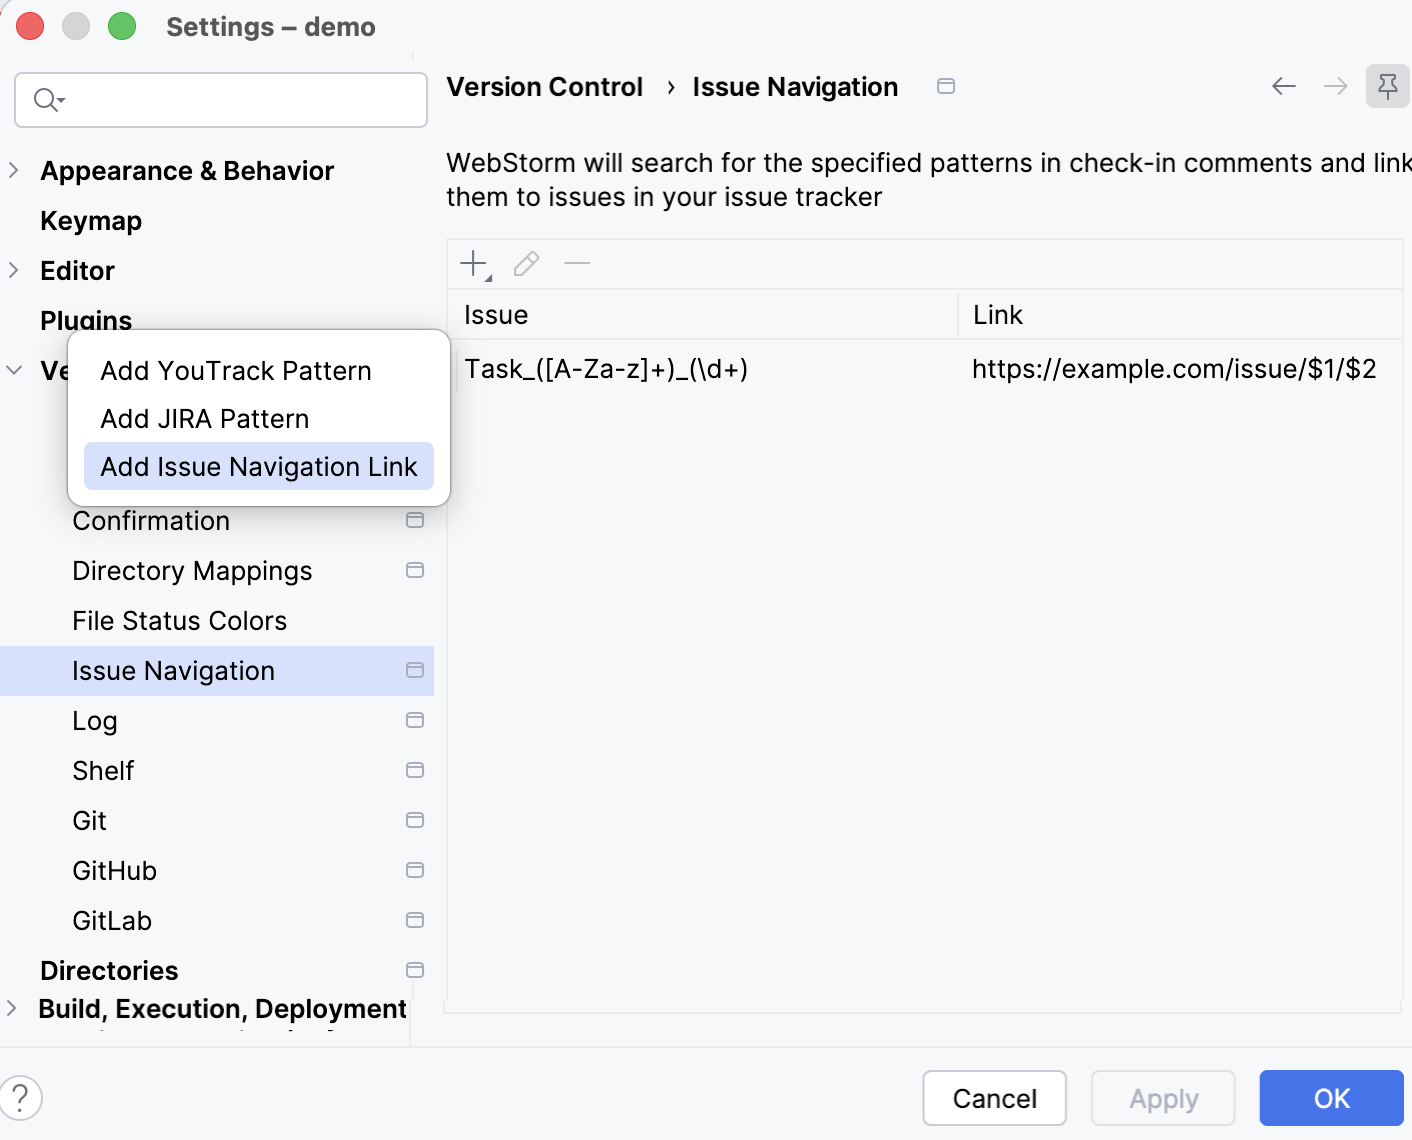Click project icon on Shelf row
This screenshot has width=1412, height=1140.
click(415, 770)
